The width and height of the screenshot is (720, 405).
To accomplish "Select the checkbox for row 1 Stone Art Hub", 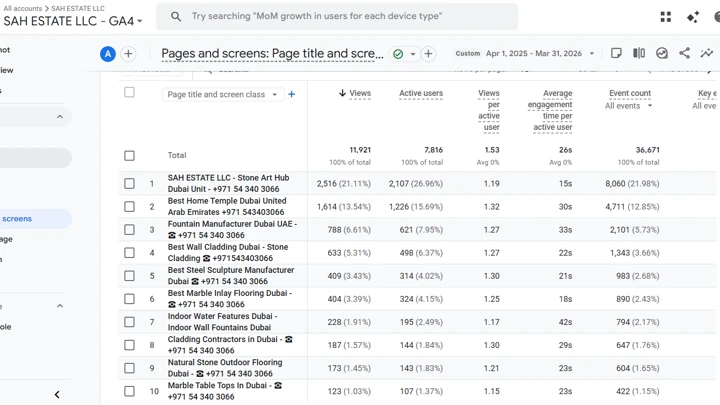I will [129, 184].
